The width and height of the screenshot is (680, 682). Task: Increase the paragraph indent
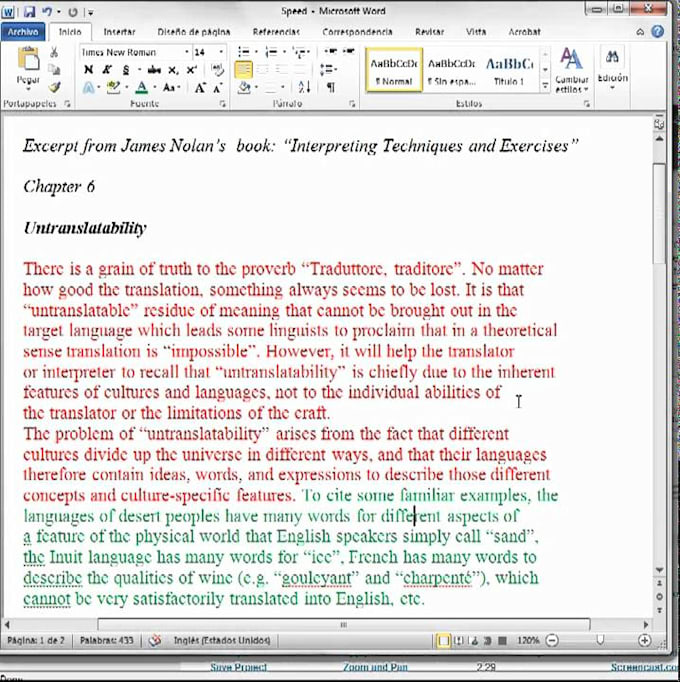pyautogui.click(x=348, y=52)
